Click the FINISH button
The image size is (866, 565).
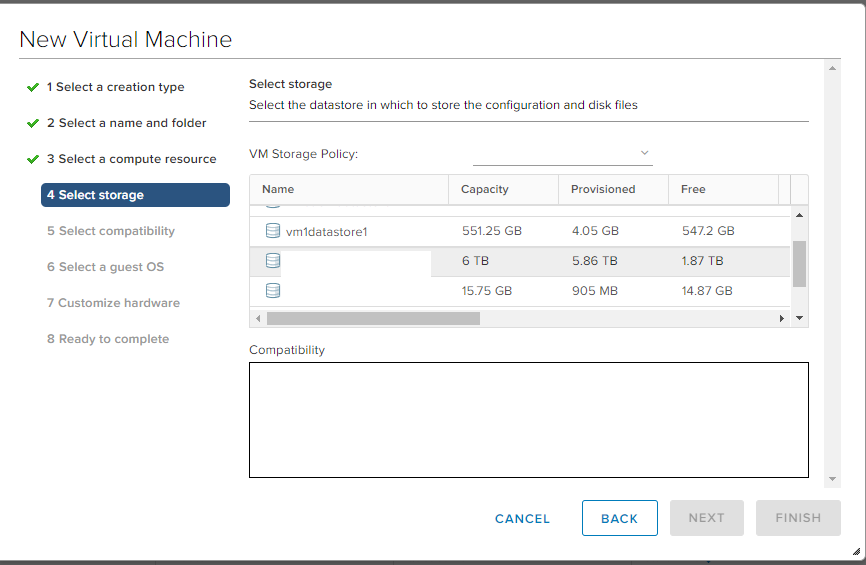tap(798, 518)
